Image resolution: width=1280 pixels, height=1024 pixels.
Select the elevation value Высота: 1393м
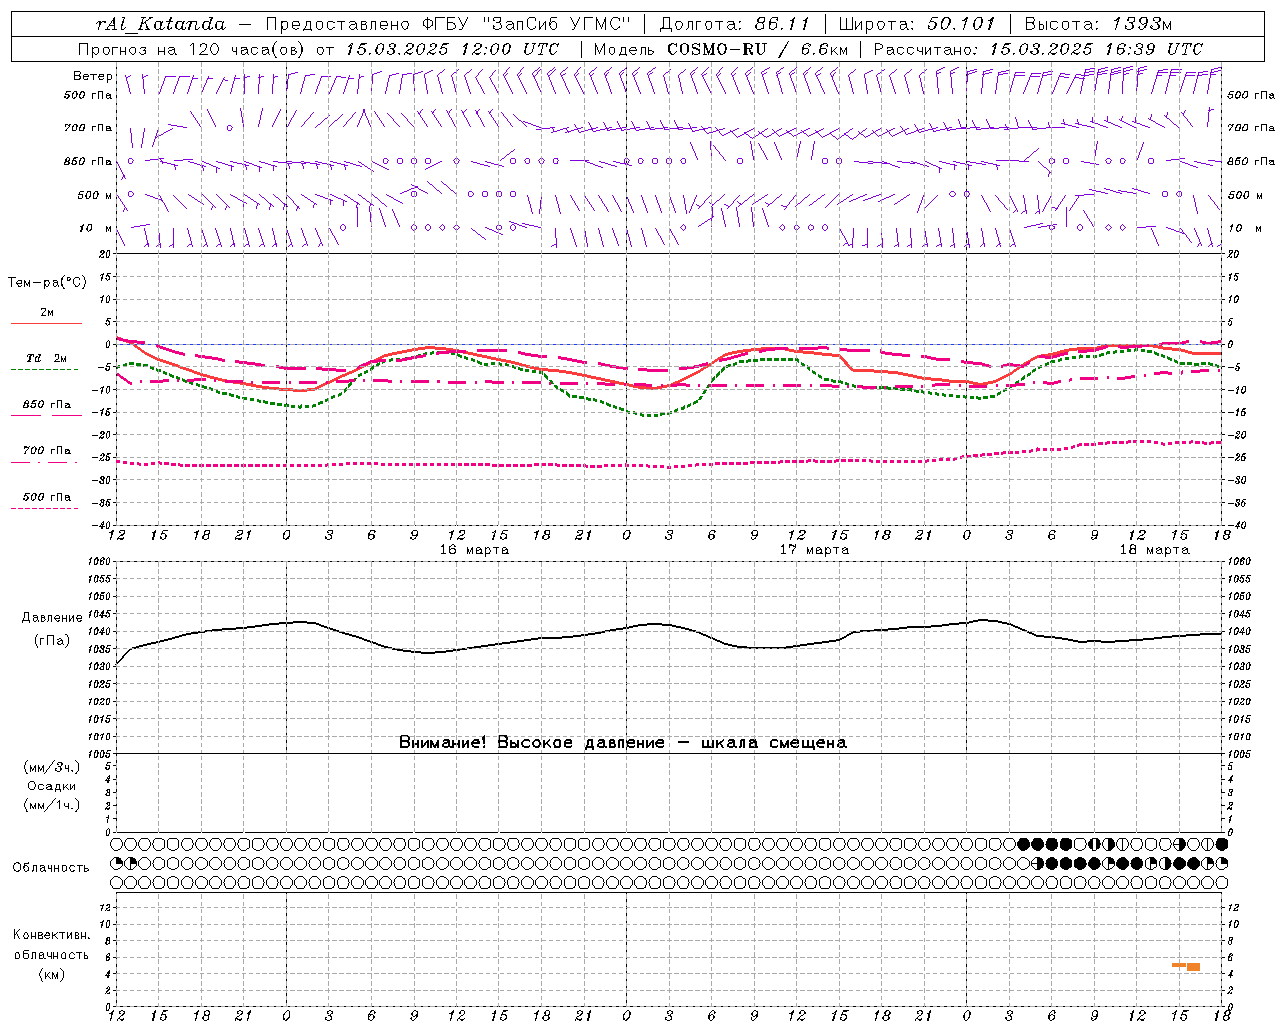[x=1098, y=24]
